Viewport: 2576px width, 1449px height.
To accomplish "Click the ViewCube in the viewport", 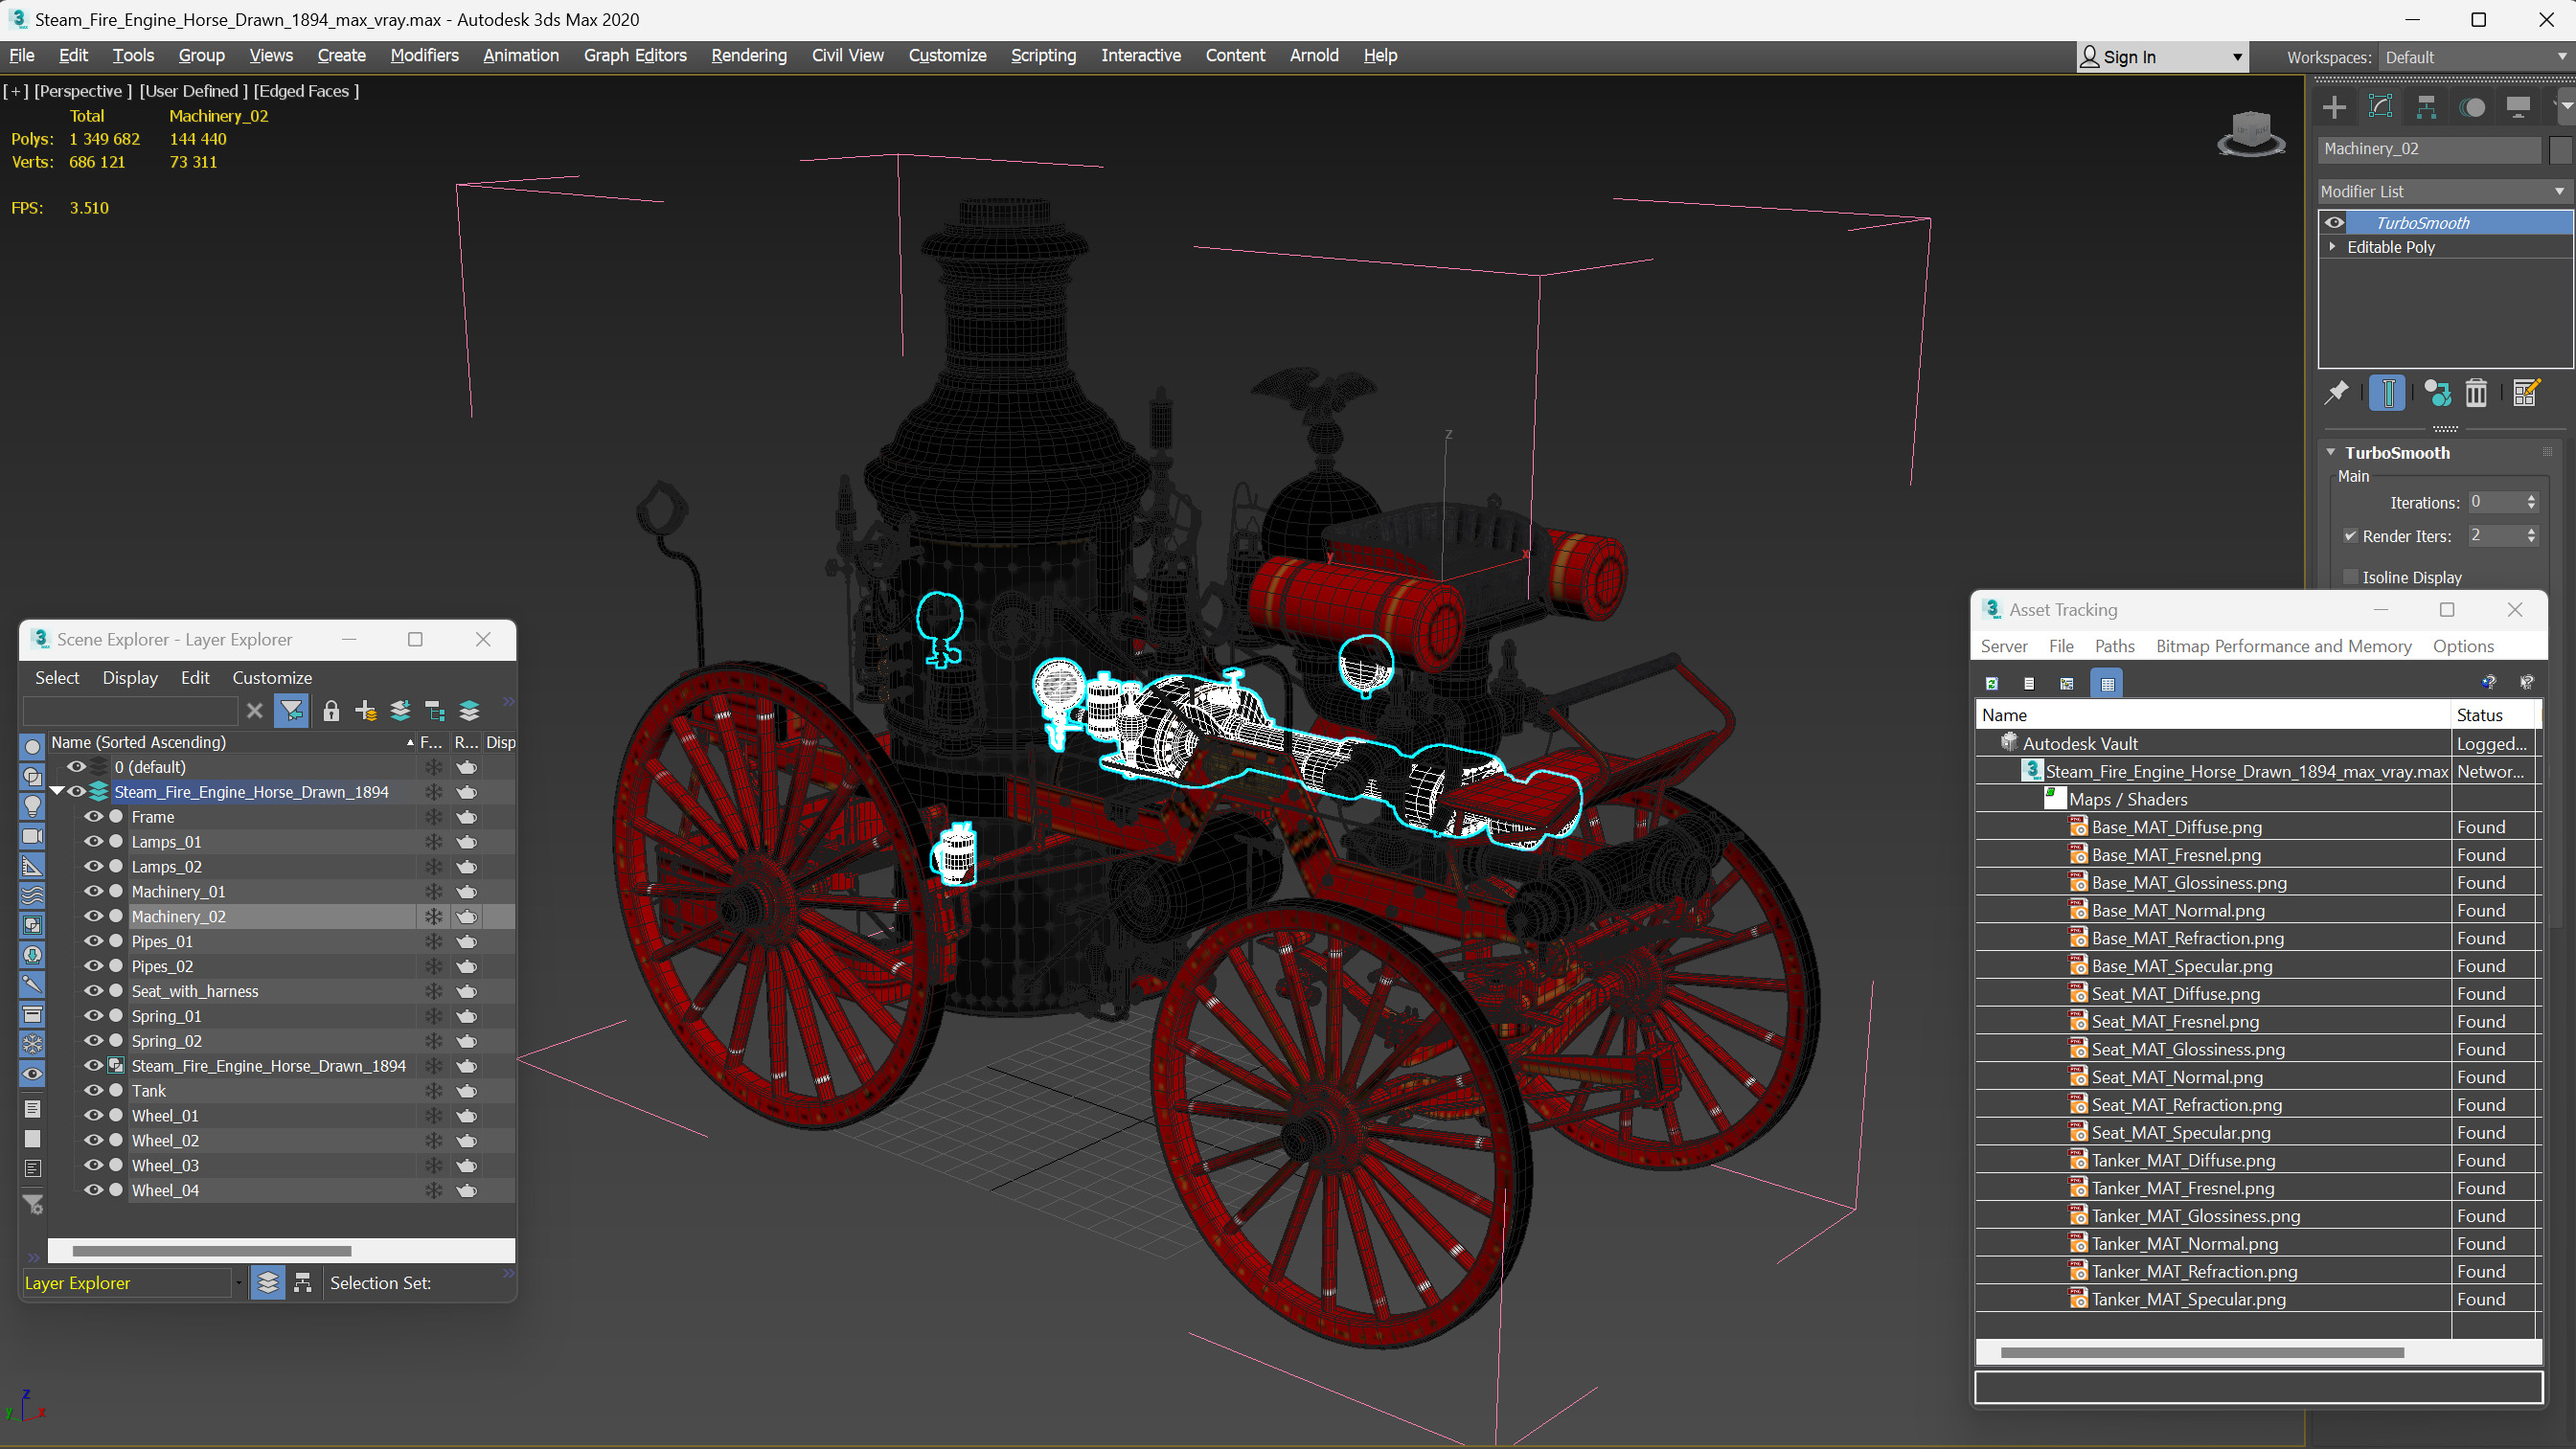I will pyautogui.click(x=2251, y=133).
